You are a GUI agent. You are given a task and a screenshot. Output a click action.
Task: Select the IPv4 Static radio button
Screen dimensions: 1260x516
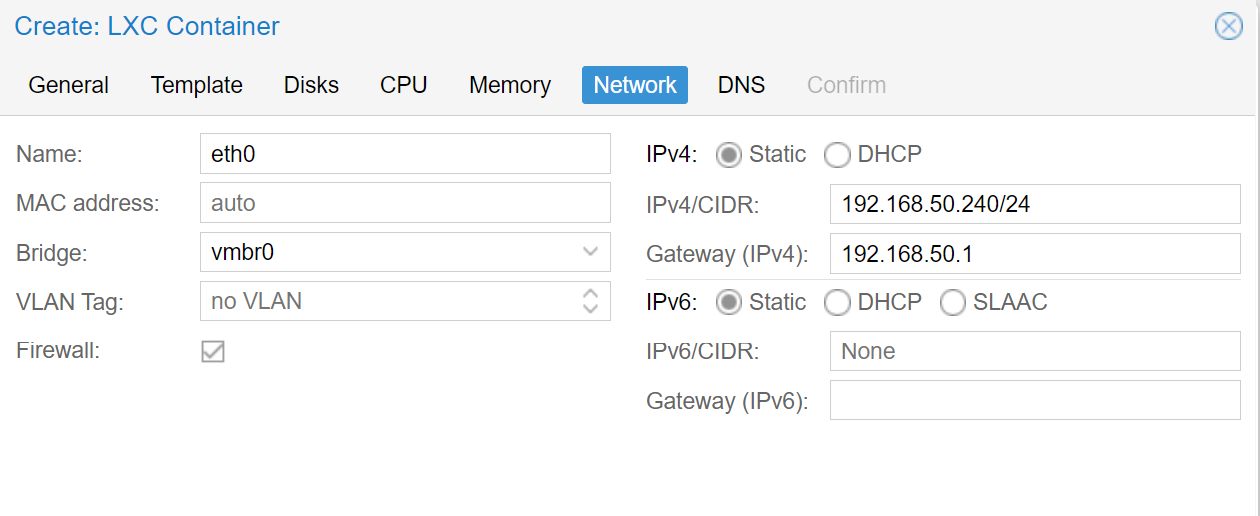tap(730, 155)
